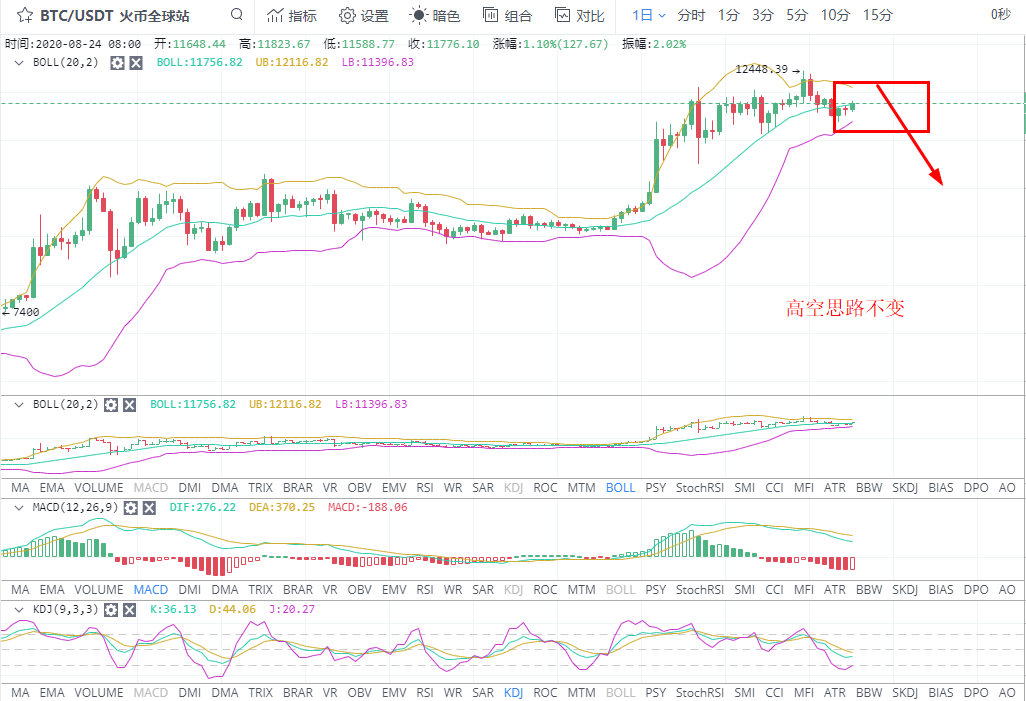This screenshot has height=701, width=1026.
Task: Open the 1日 timeframe dropdown
Action: (648, 15)
